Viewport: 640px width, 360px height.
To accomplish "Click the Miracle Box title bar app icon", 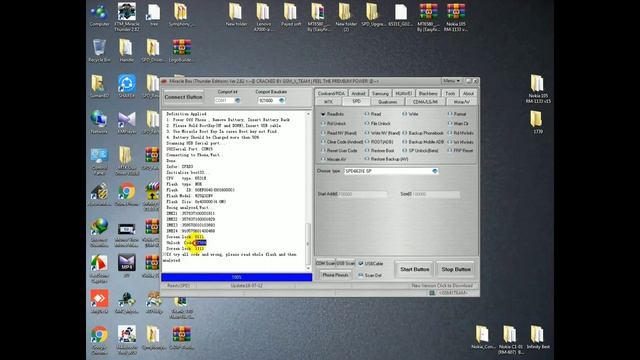I will (165, 81).
